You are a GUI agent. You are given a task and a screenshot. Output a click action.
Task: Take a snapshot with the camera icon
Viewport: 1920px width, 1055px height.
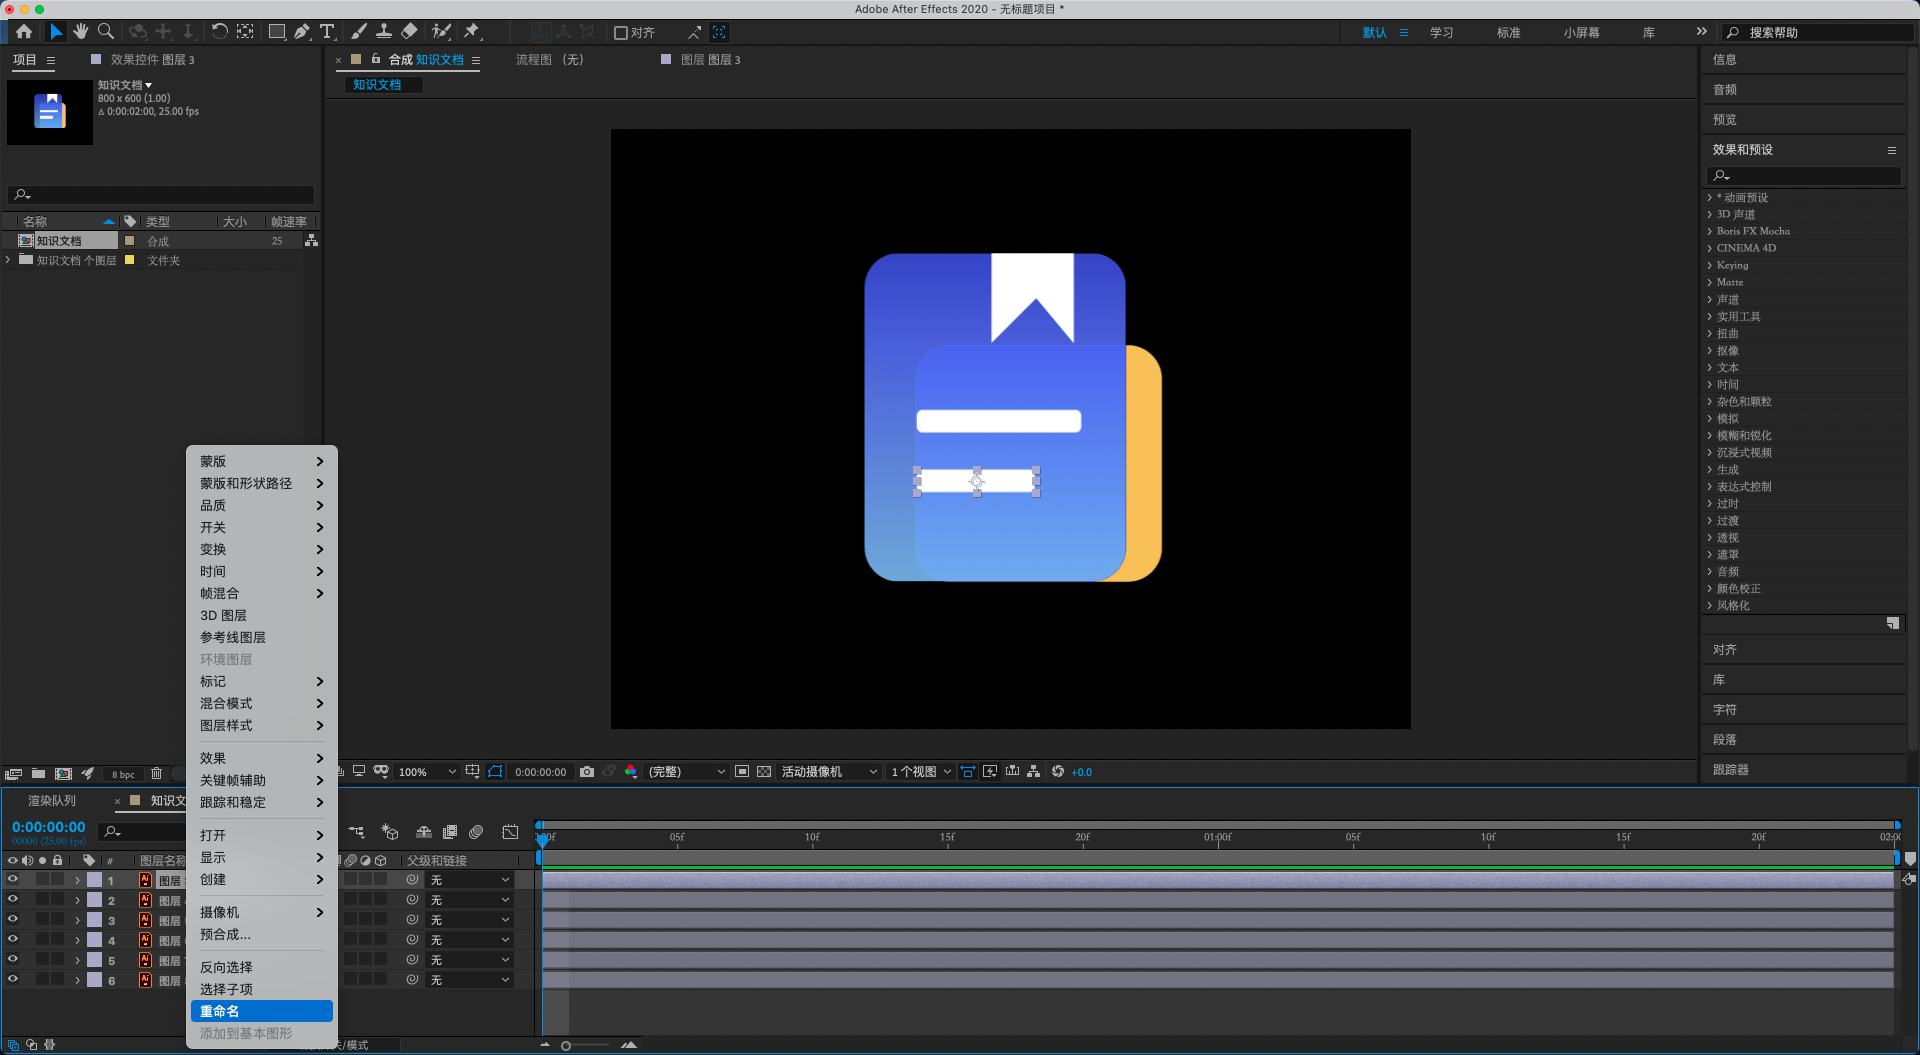pyautogui.click(x=587, y=772)
